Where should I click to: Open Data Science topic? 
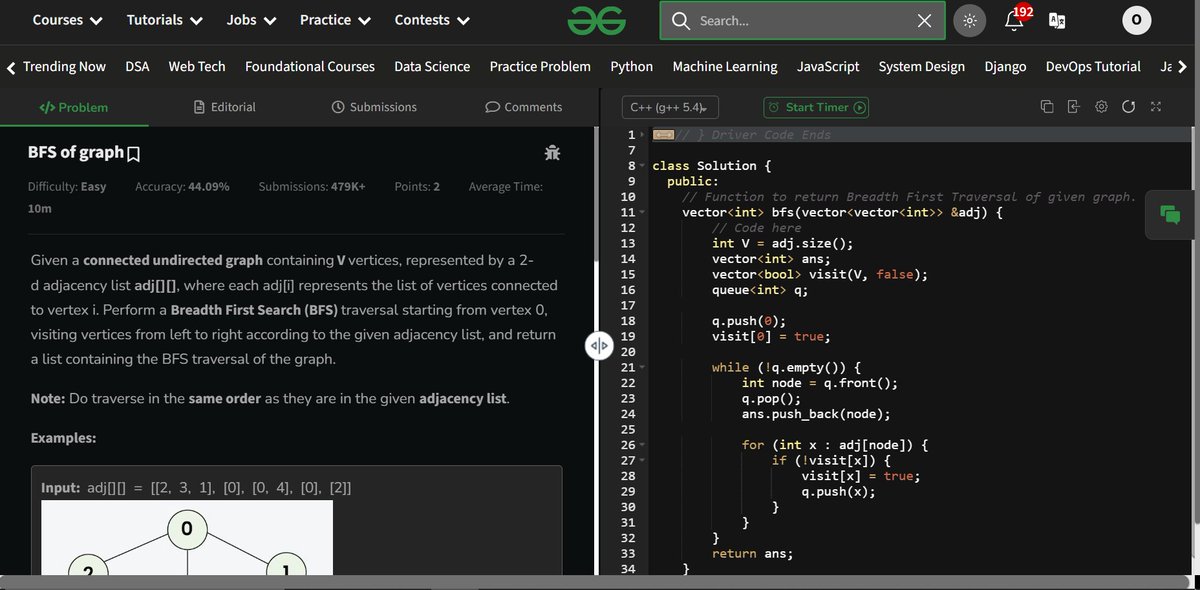(x=432, y=66)
